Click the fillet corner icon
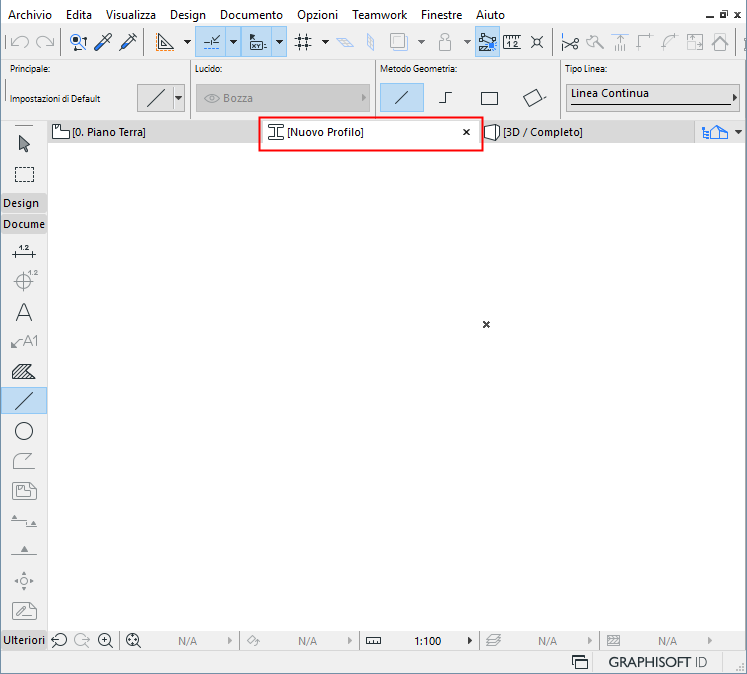The width and height of the screenshot is (747, 674). pyautogui.click(x=645, y=42)
